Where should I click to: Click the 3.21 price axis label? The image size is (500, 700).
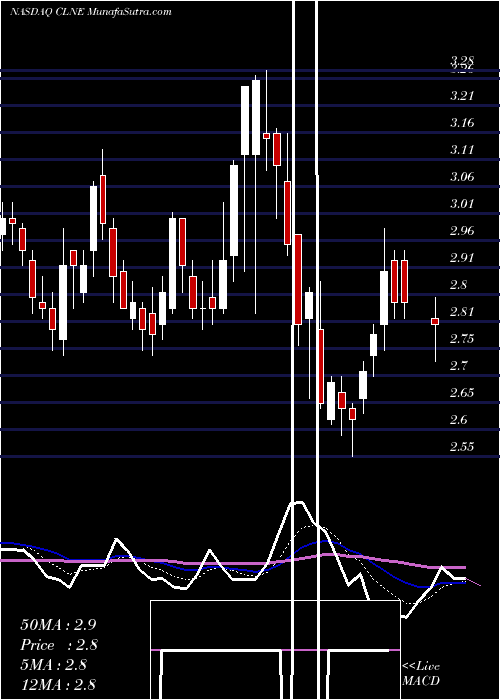point(462,96)
